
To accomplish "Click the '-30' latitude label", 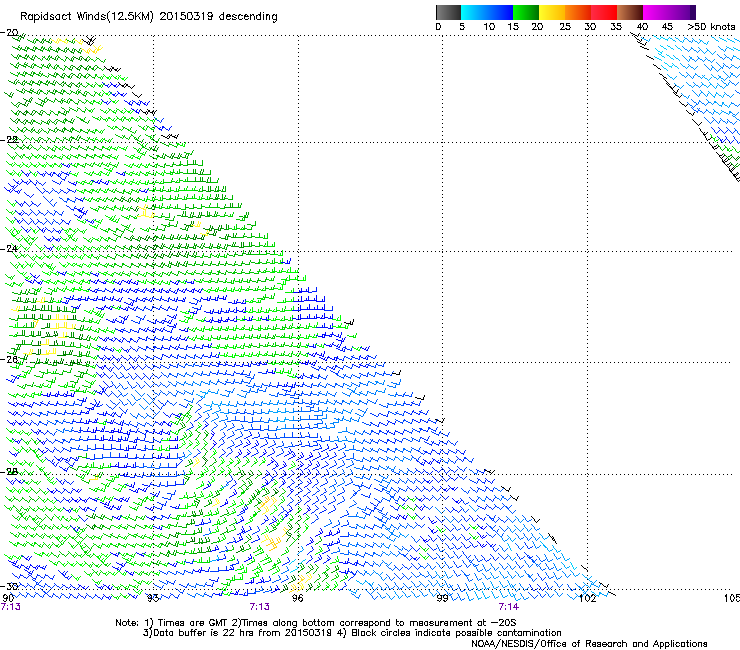I will coord(9,586).
